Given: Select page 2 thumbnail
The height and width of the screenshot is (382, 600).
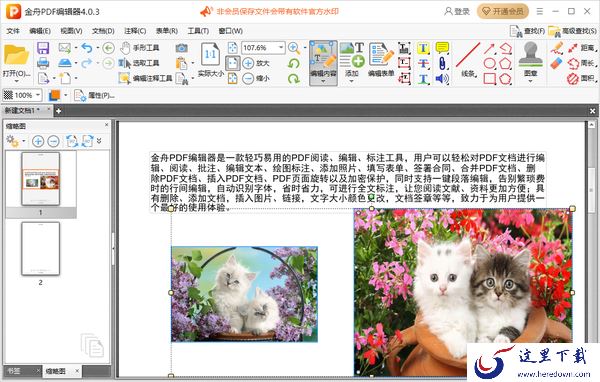Looking at the screenshot, I should click(x=41, y=248).
